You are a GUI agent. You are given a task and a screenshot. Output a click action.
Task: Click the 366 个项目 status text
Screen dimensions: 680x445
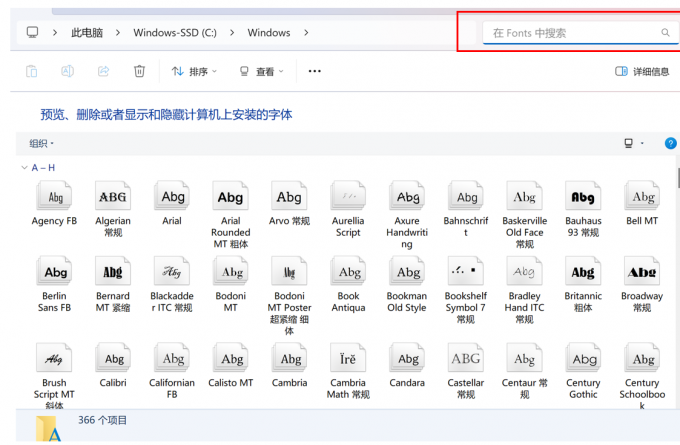(102, 420)
